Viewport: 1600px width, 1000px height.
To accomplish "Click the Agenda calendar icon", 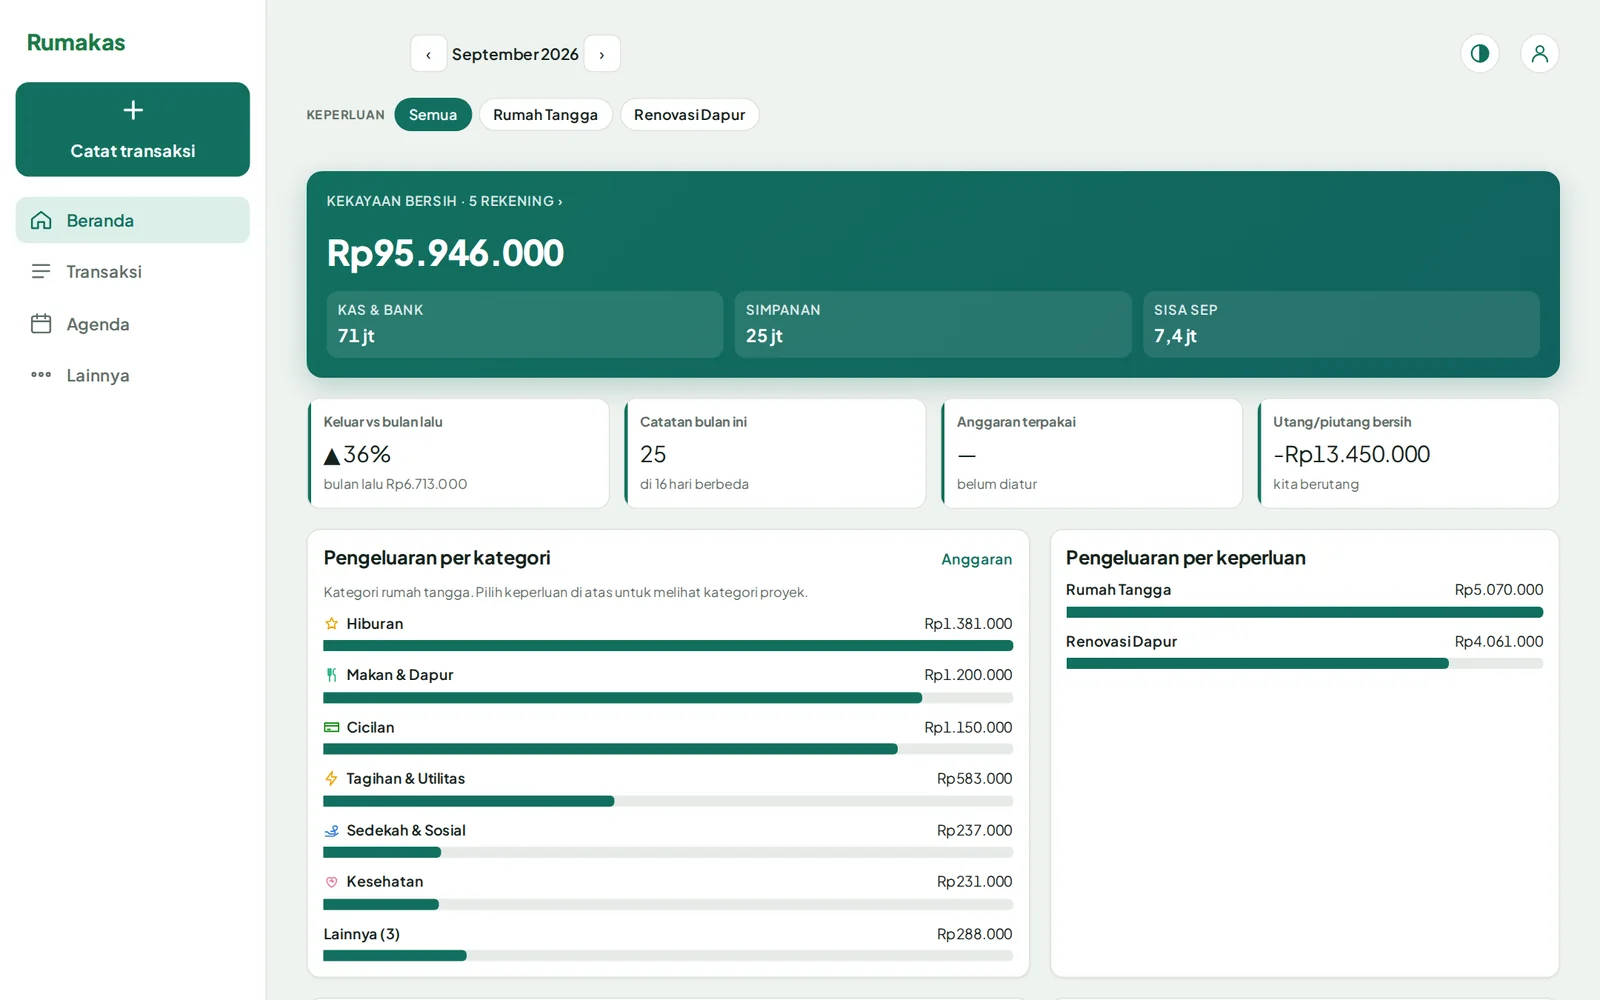I will tap(41, 324).
